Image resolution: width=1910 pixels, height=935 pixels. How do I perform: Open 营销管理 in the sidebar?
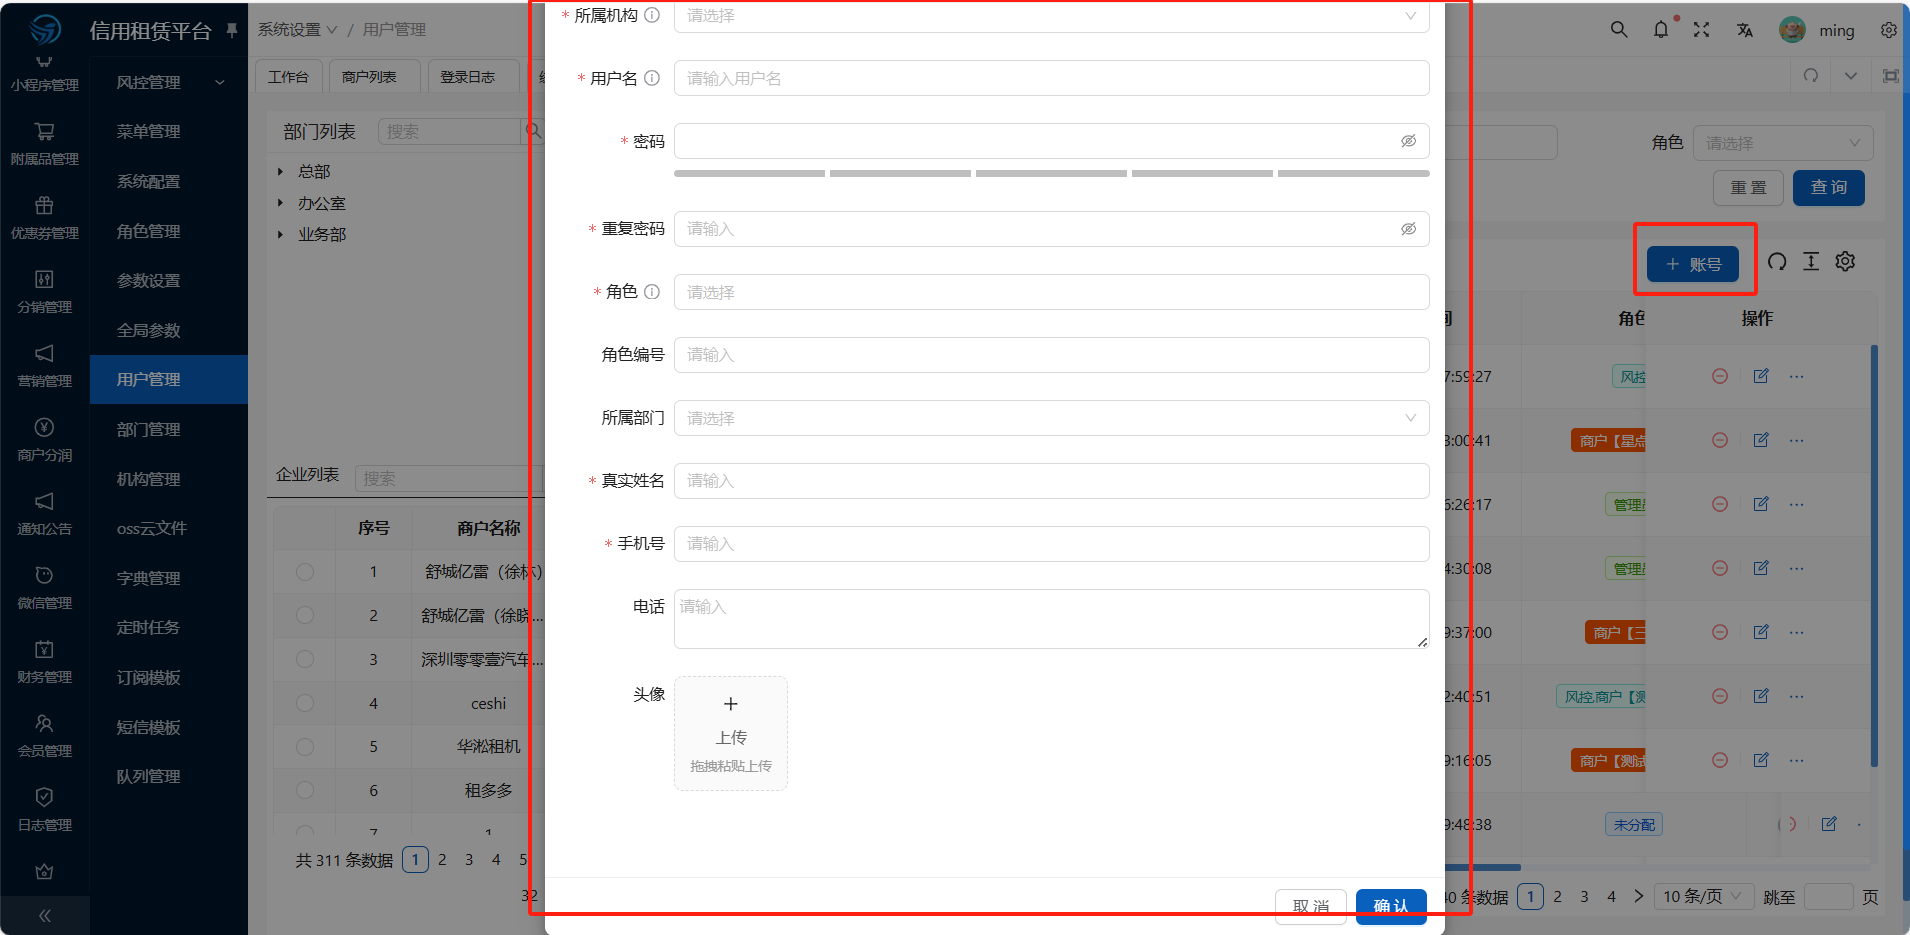click(x=45, y=366)
